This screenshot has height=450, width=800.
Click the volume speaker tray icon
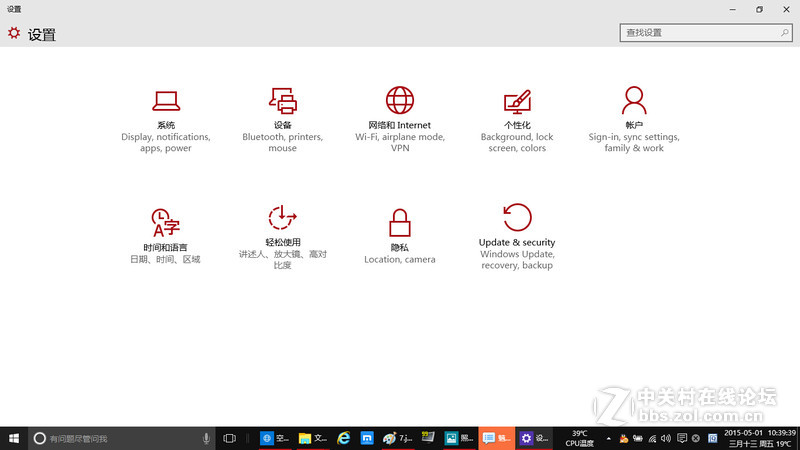coord(666,438)
